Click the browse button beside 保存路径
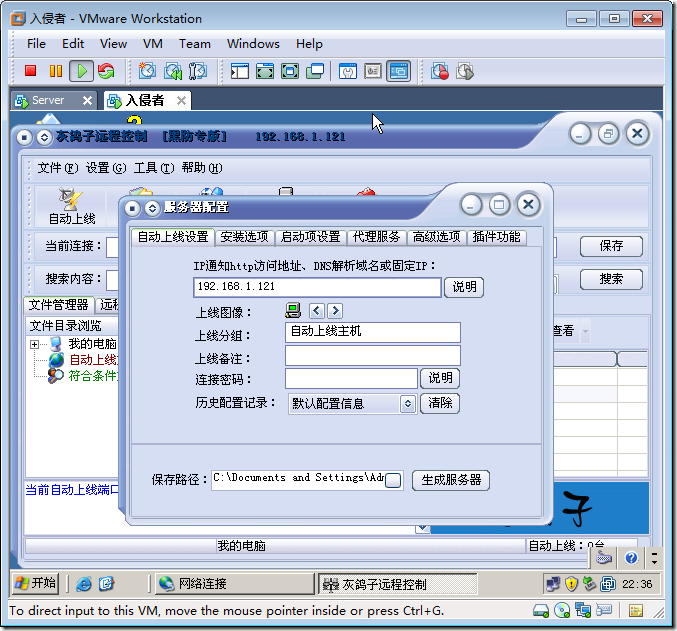This screenshot has height=631, width=677. point(393,480)
